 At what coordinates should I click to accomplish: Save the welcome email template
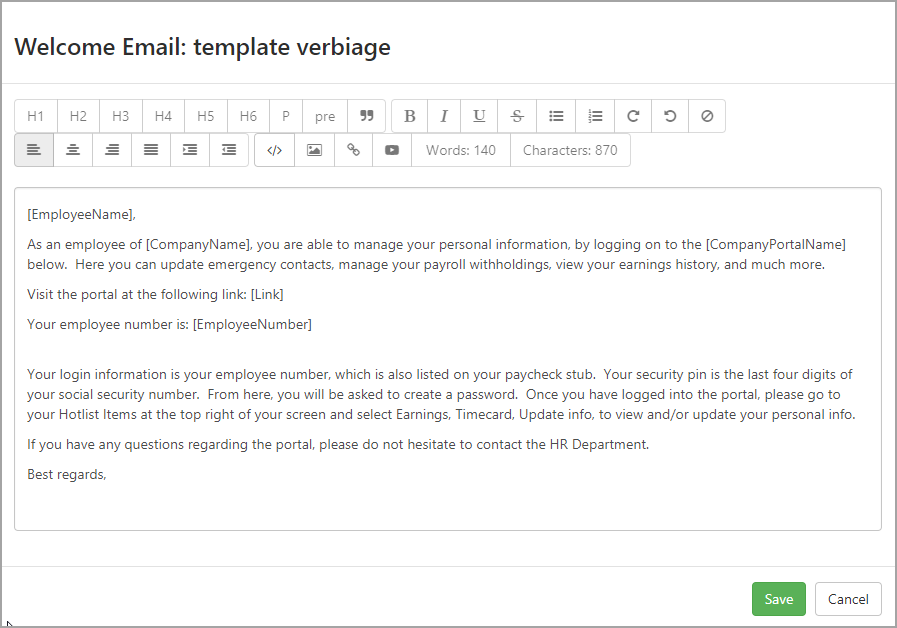point(779,599)
